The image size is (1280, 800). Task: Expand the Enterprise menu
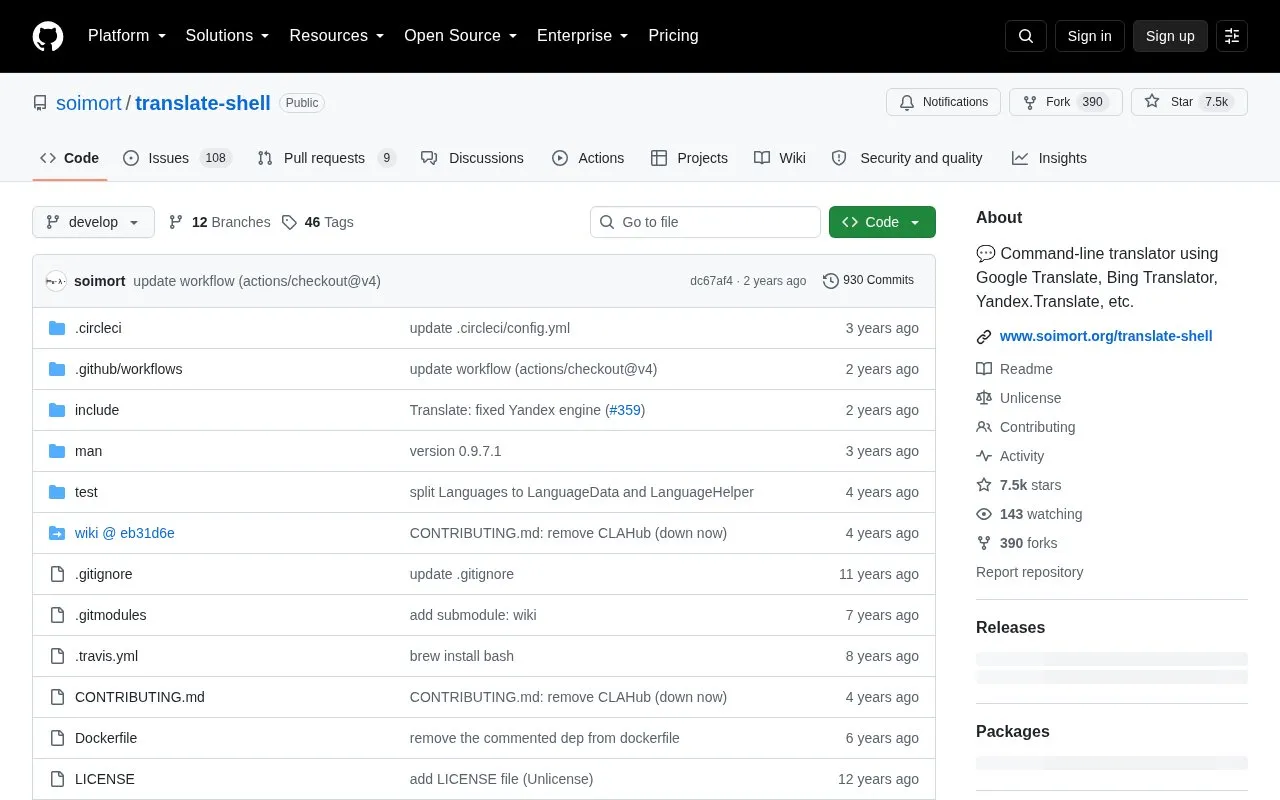point(583,36)
